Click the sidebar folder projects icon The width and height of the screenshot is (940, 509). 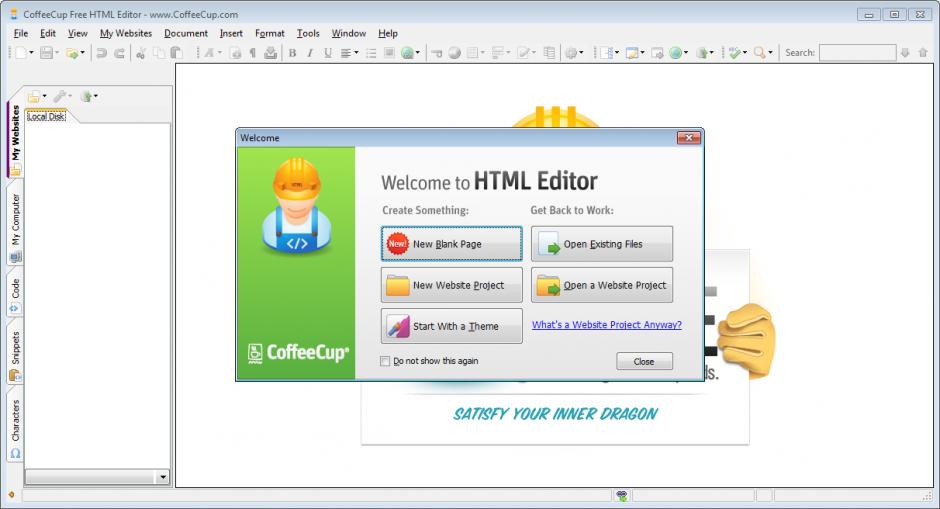(x=34, y=96)
